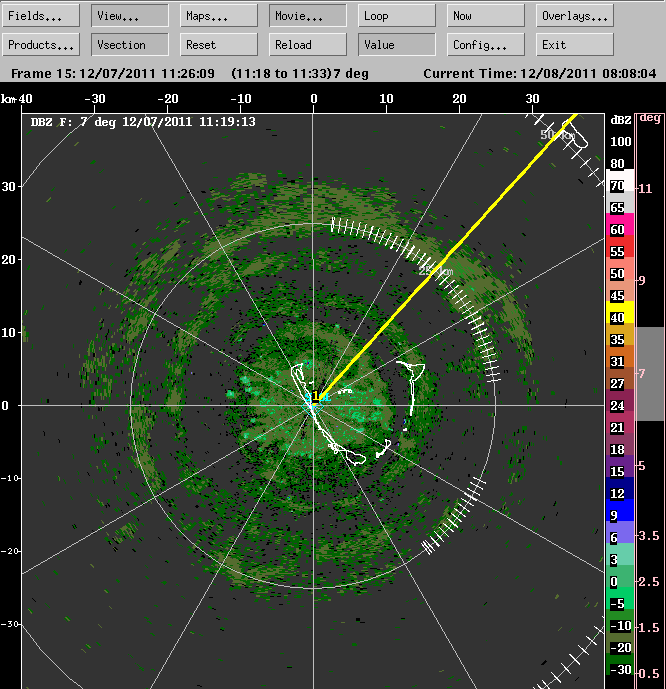Select the 6 dBZ lavender color swatch
The image size is (666, 689).
pos(620,532)
